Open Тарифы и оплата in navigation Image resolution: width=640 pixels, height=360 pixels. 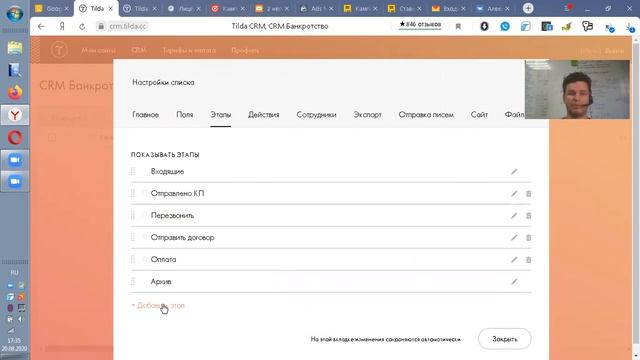point(189,51)
